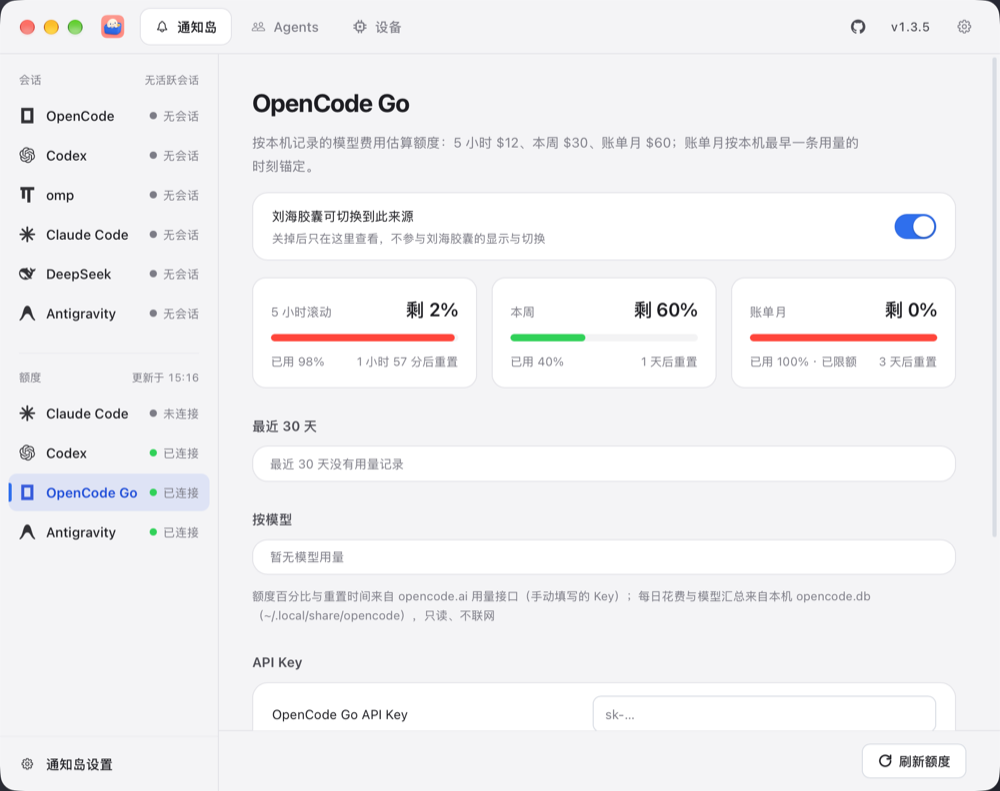Screen dimensions: 1000x791
Task: Click the omp icon in sidebar
Action: (x=27, y=195)
